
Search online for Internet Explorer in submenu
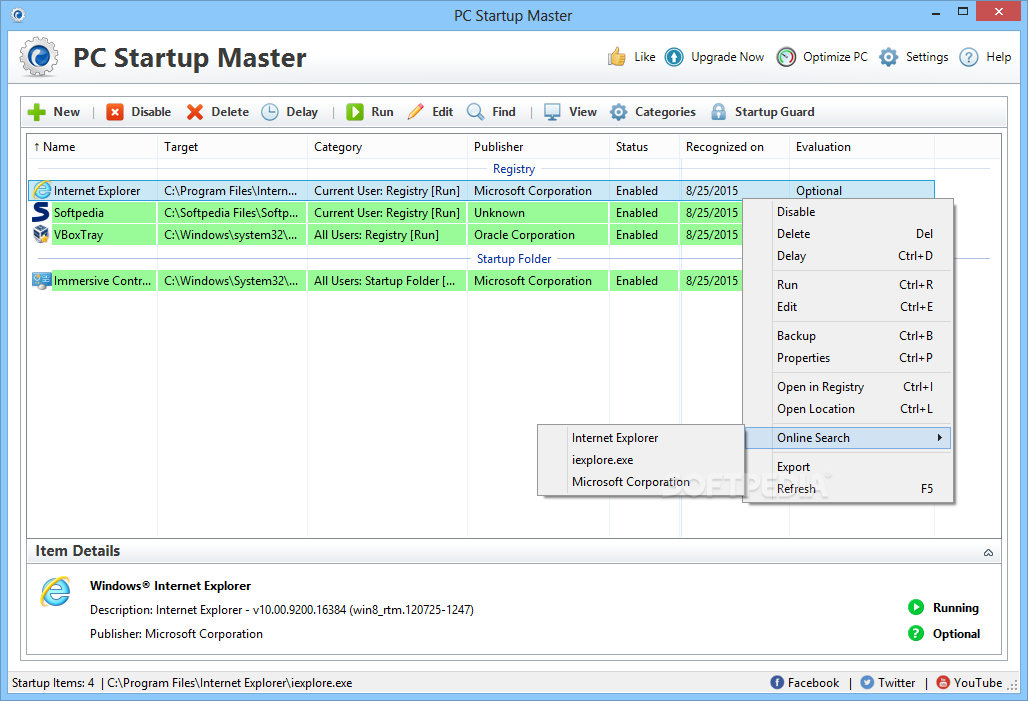pyautogui.click(x=641, y=437)
